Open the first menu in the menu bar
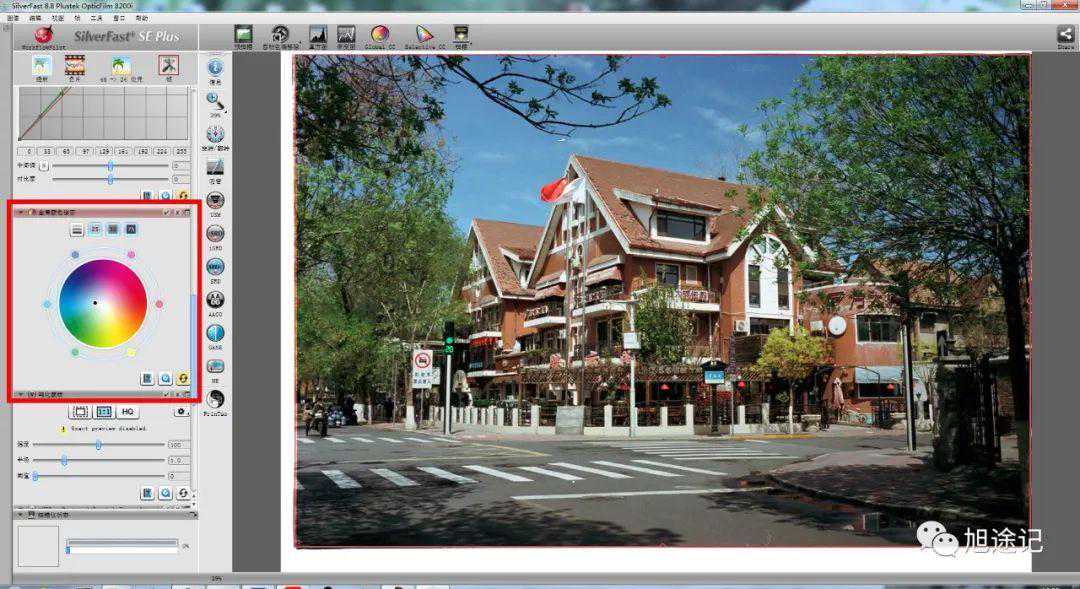 tap(13, 18)
